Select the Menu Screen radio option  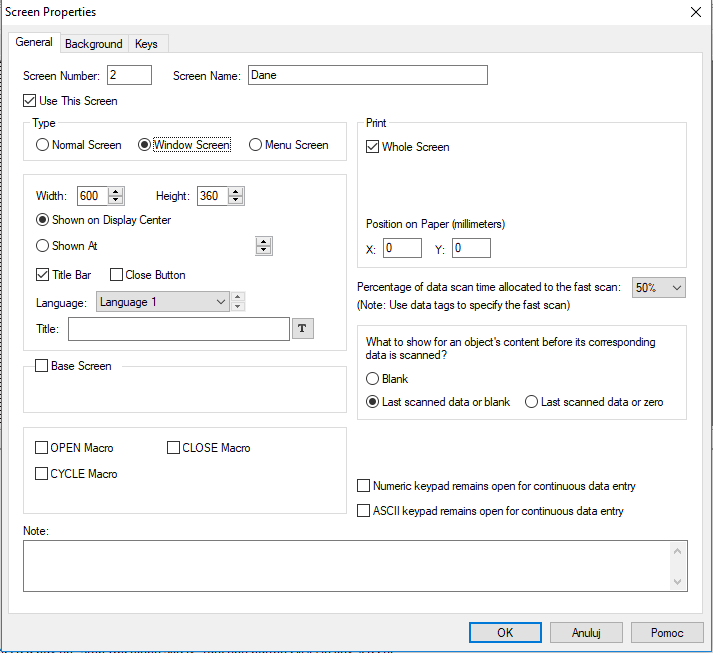256,145
